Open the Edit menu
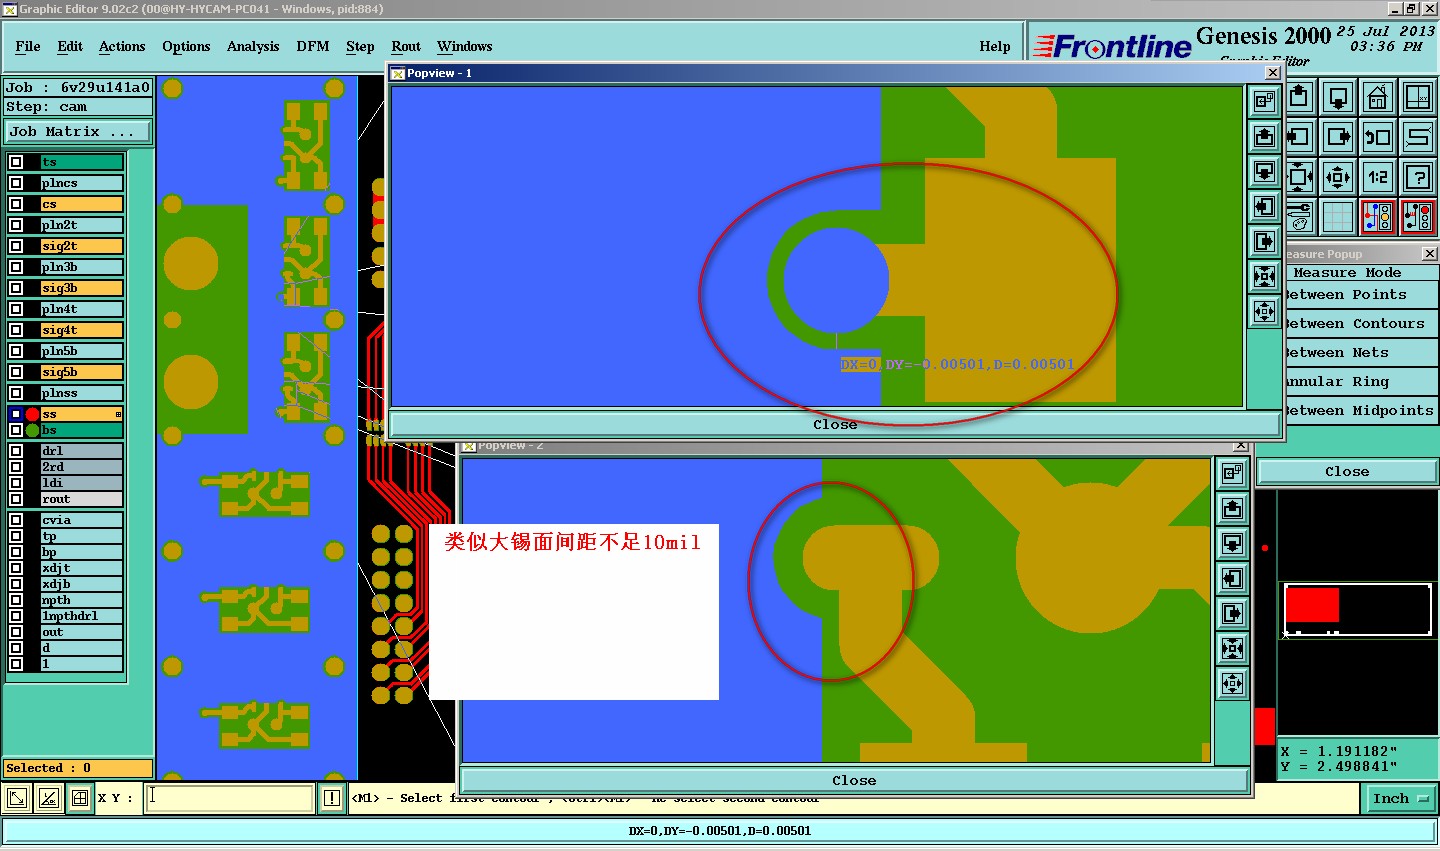This screenshot has width=1440, height=851. tap(70, 46)
